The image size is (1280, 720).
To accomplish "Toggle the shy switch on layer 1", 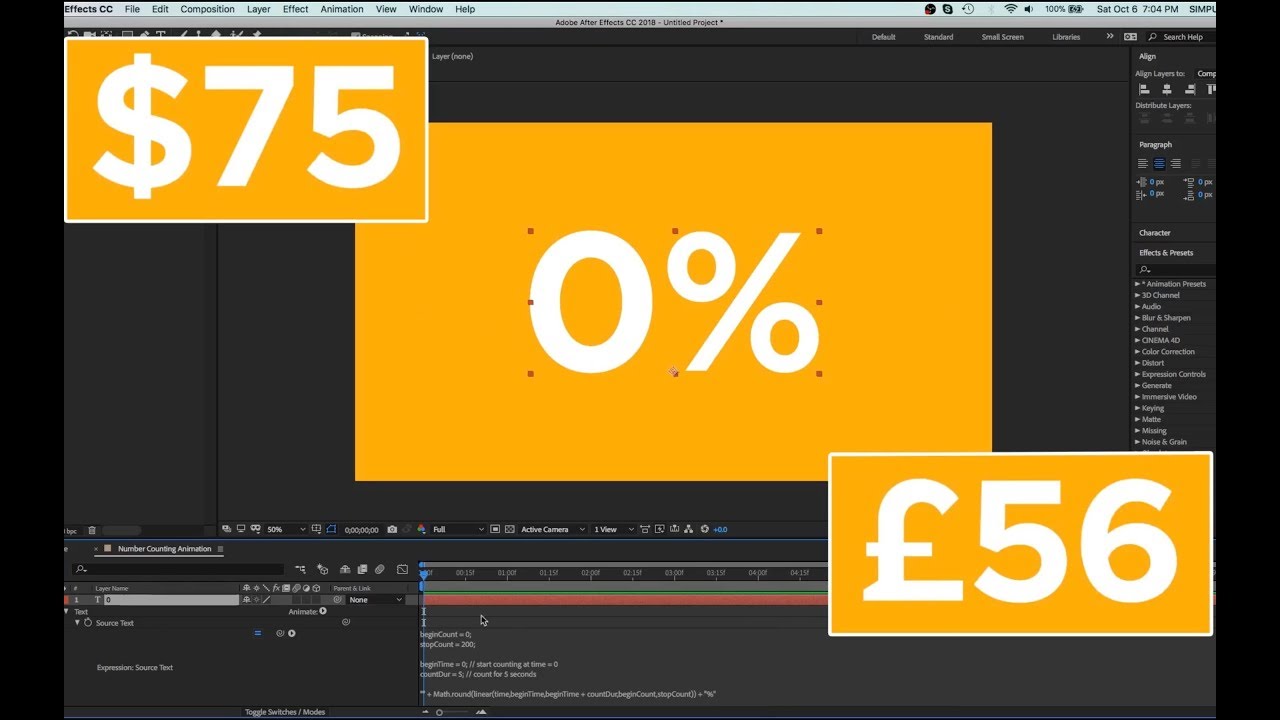I will 246,600.
